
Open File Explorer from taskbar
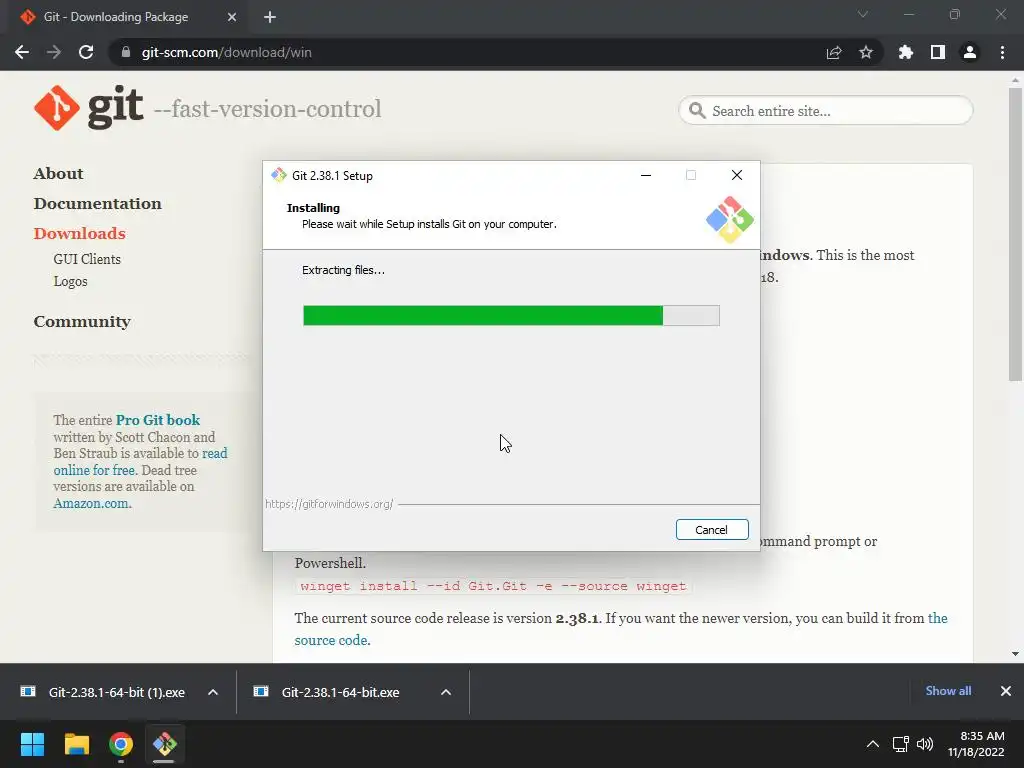click(76, 744)
